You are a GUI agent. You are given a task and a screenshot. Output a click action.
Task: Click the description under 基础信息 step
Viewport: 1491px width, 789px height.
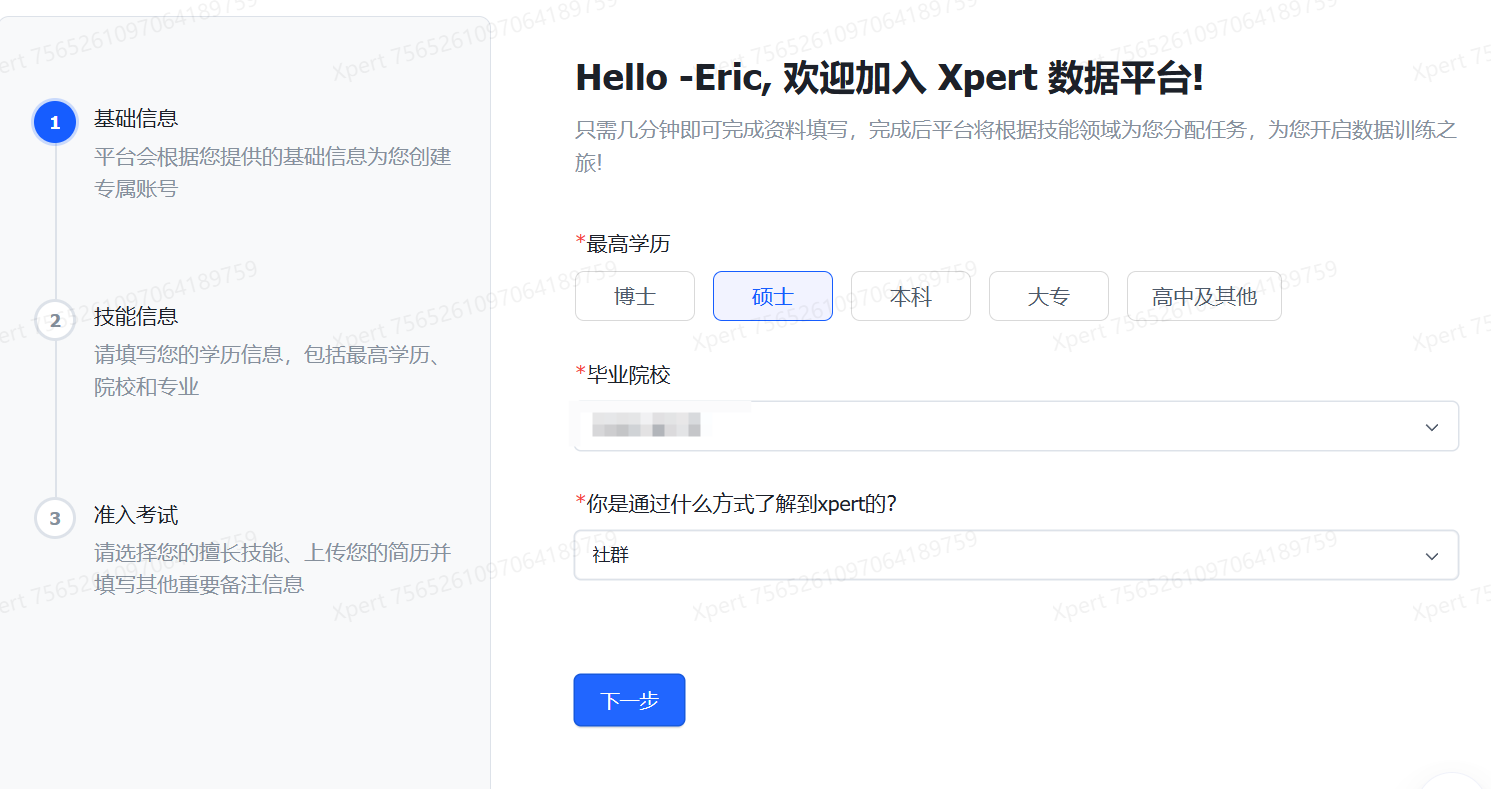[273, 172]
